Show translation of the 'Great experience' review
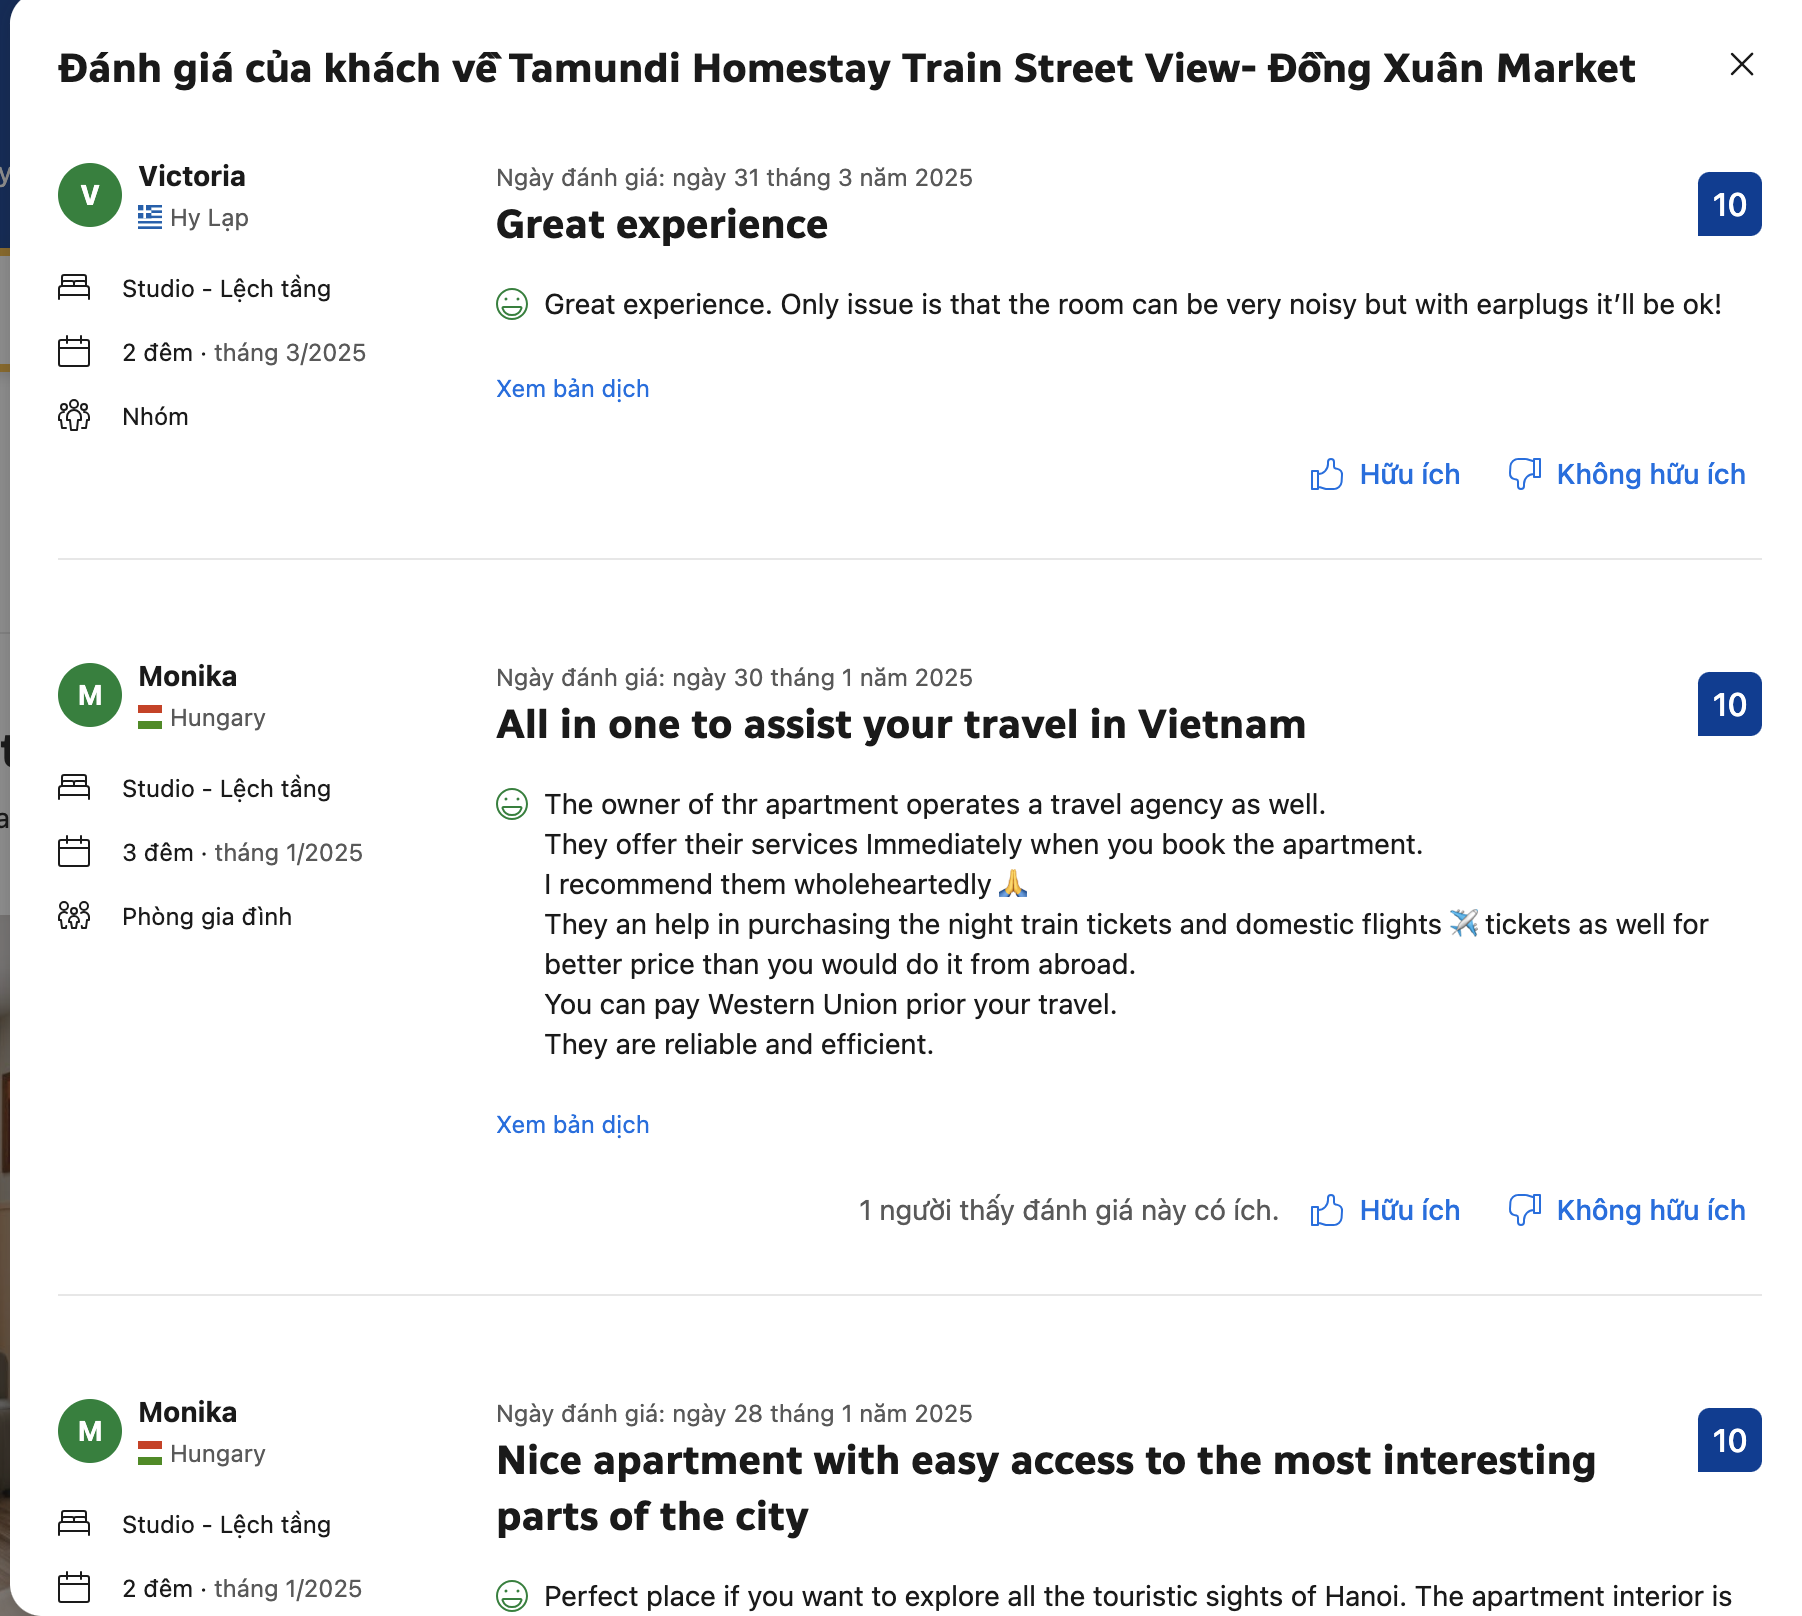 572,389
